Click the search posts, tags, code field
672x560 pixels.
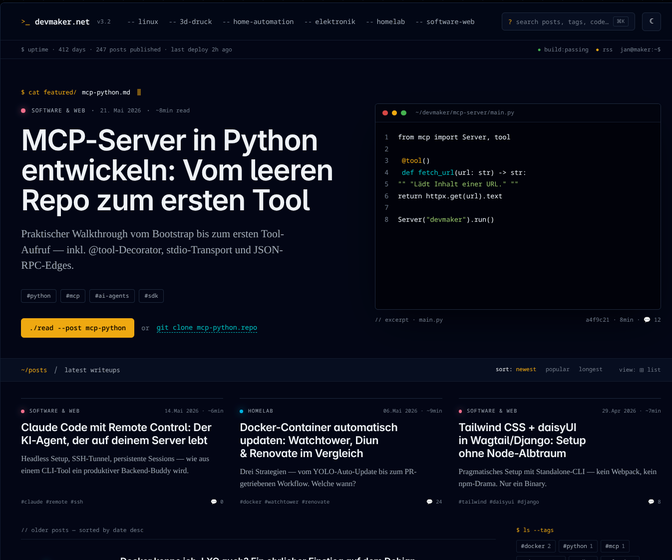pos(568,21)
